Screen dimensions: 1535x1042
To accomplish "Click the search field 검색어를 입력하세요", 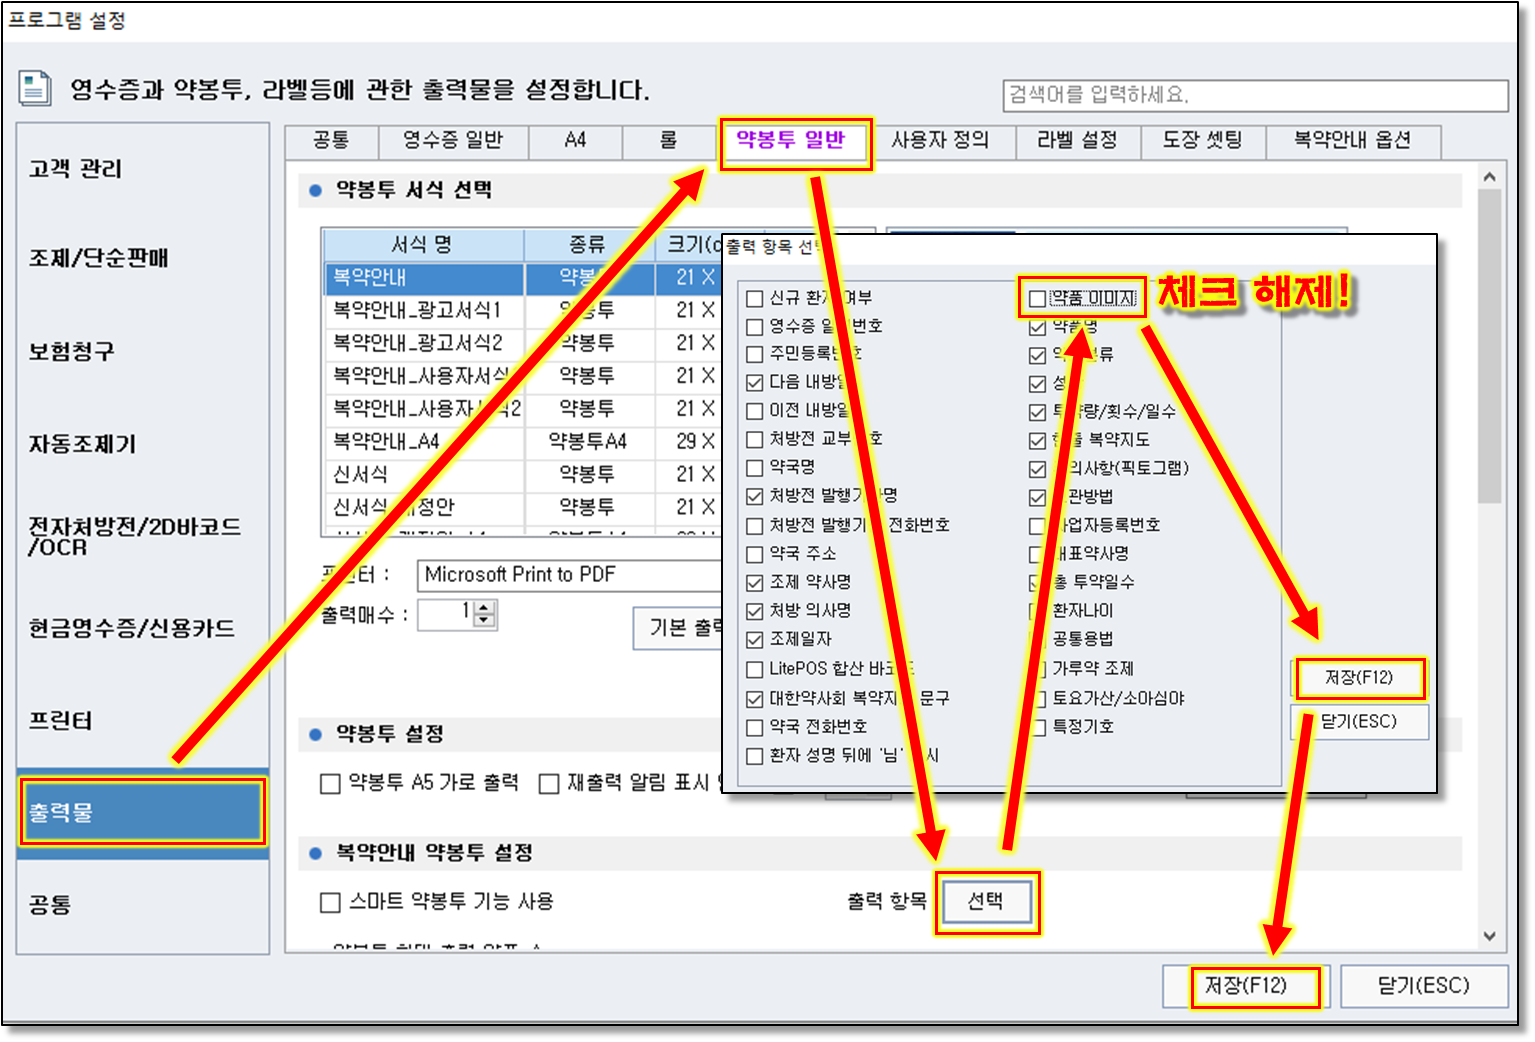I will coord(1254,95).
